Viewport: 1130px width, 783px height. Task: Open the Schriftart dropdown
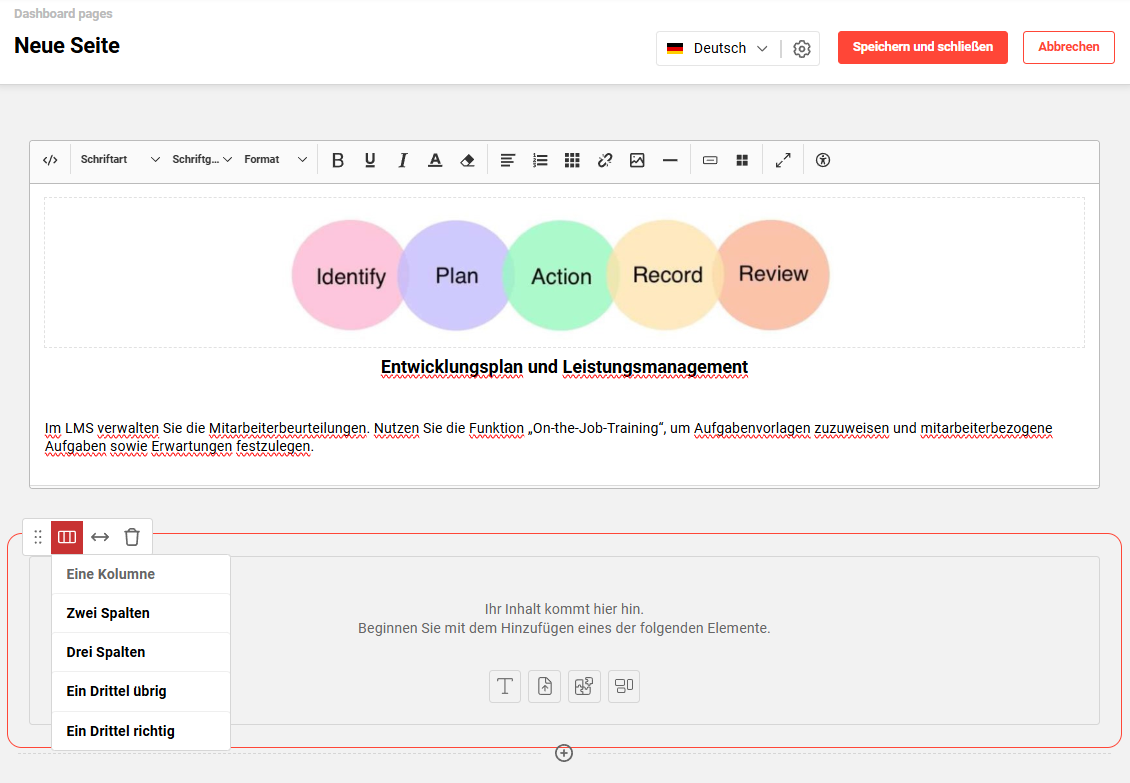(118, 159)
